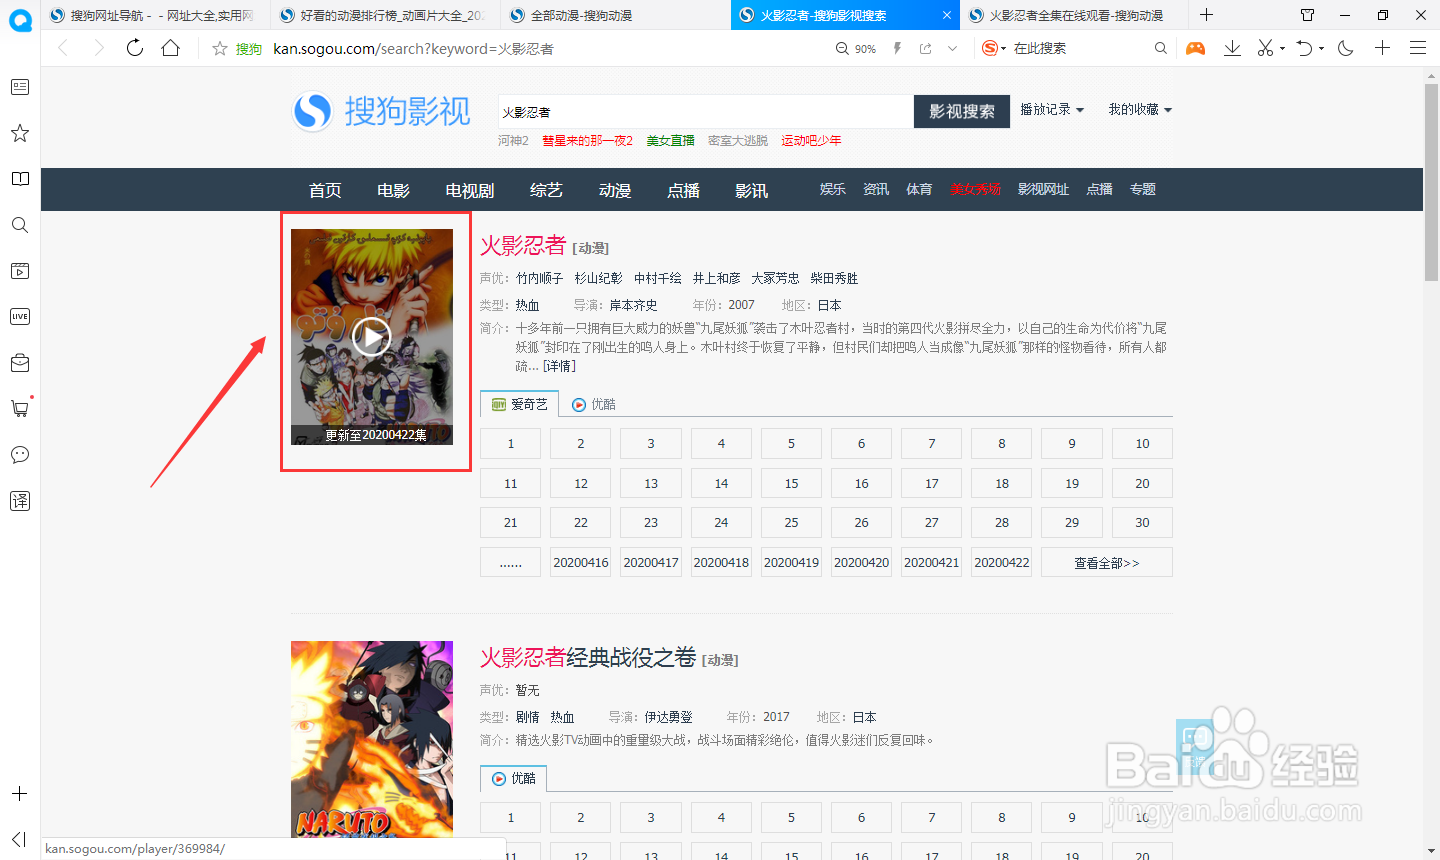Open 电视剧 in navigation bar
This screenshot has height=860, width=1440.
click(x=470, y=190)
